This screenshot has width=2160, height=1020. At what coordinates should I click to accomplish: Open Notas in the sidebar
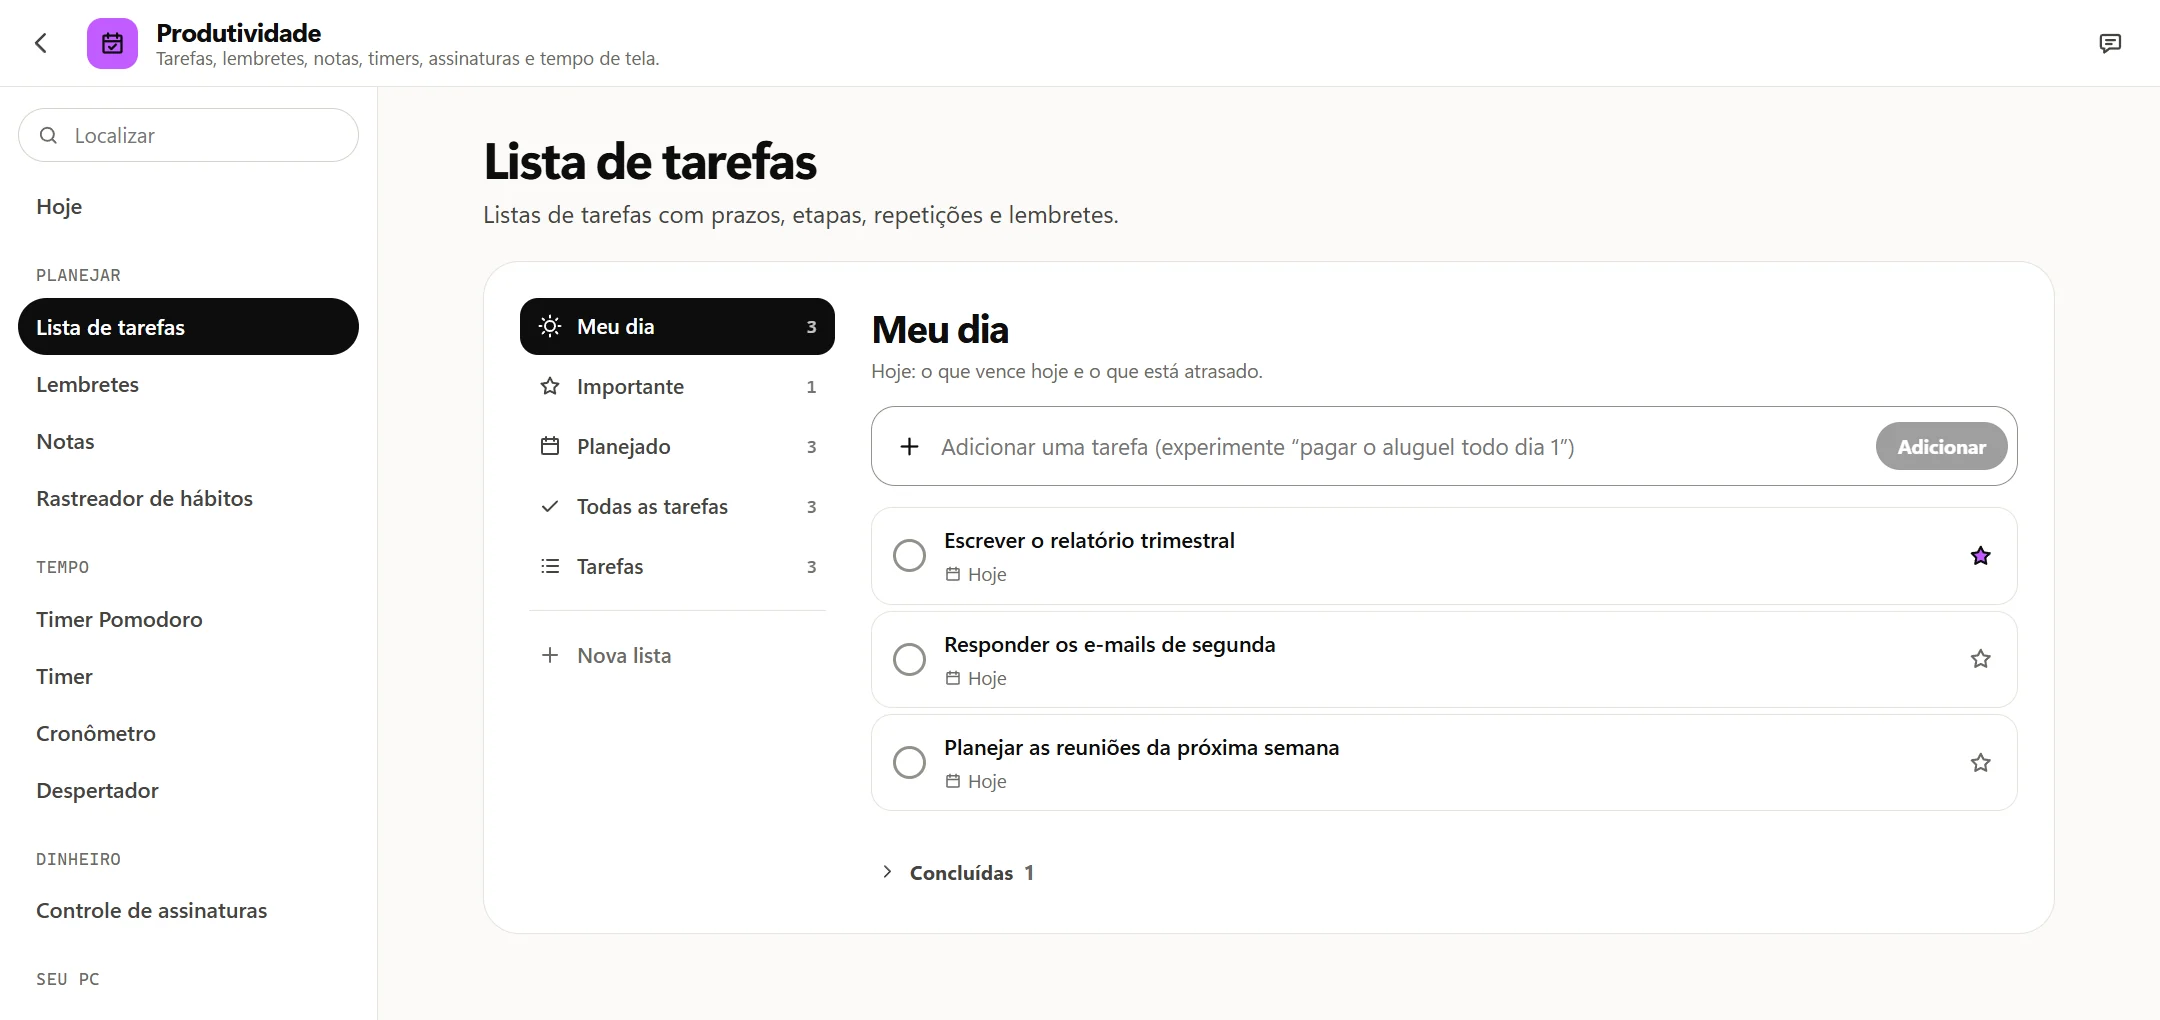188,441
